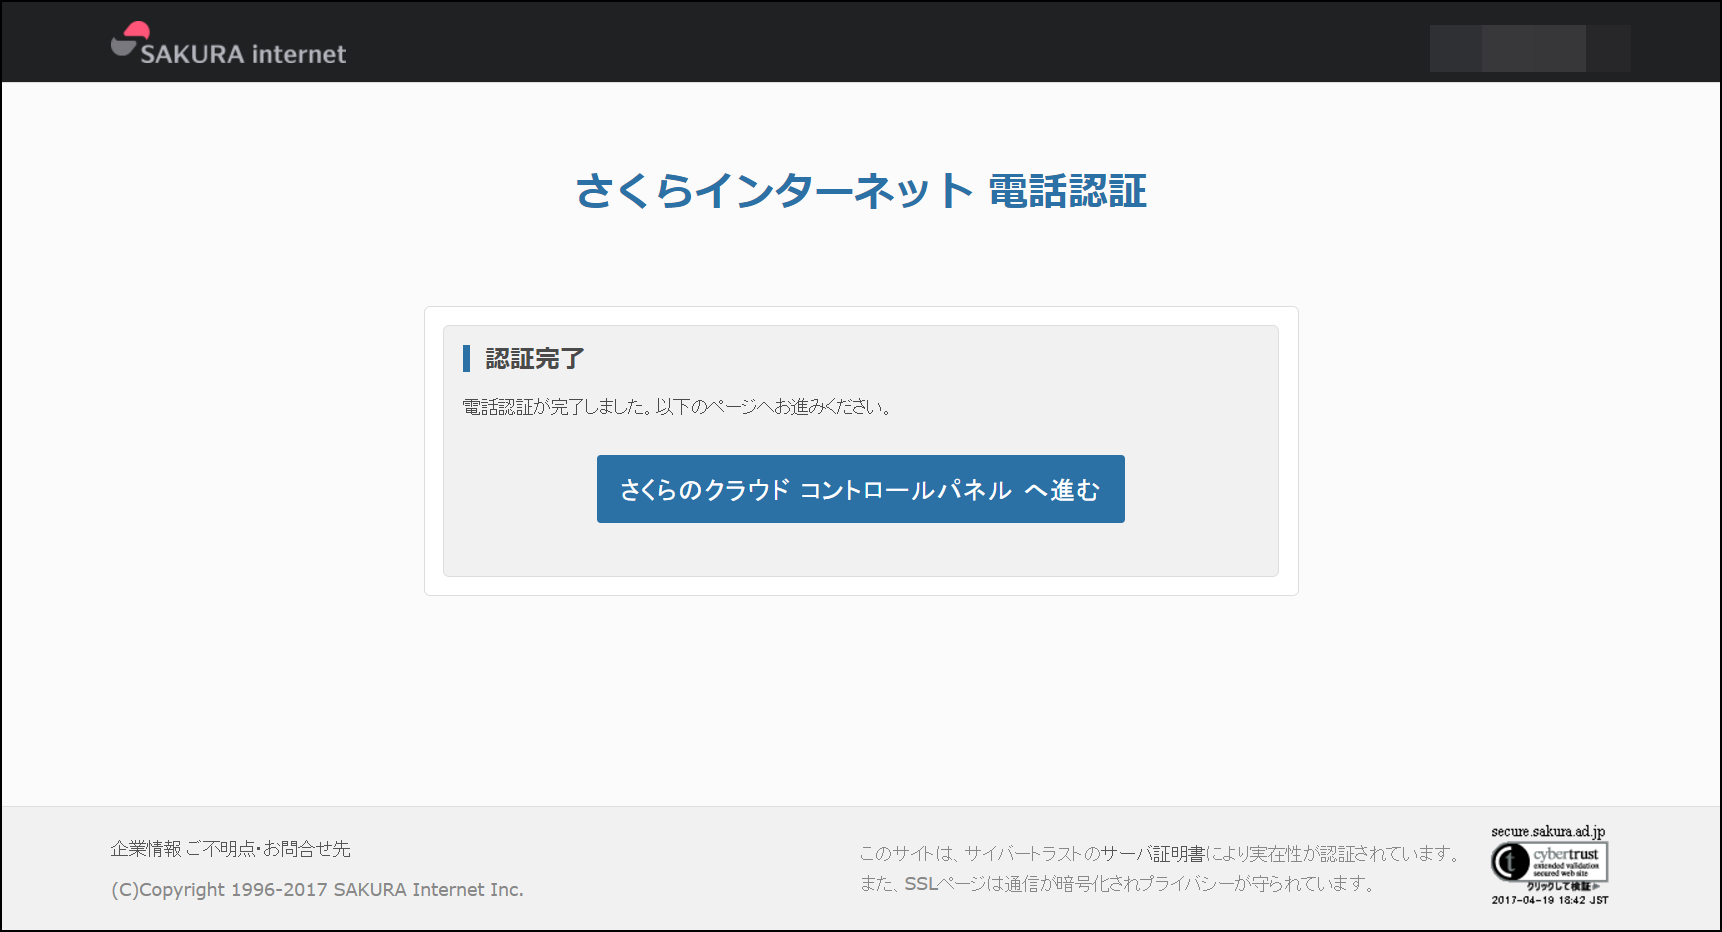The width and height of the screenshot is (1722, 932).
Task: Click secure.sakura.ad.jp text above seal
Action: (1547, 831)
